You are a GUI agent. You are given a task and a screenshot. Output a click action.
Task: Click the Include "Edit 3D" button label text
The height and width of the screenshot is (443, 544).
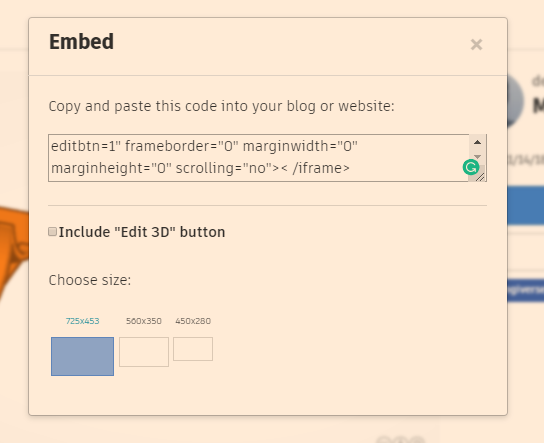click(142, 232)
